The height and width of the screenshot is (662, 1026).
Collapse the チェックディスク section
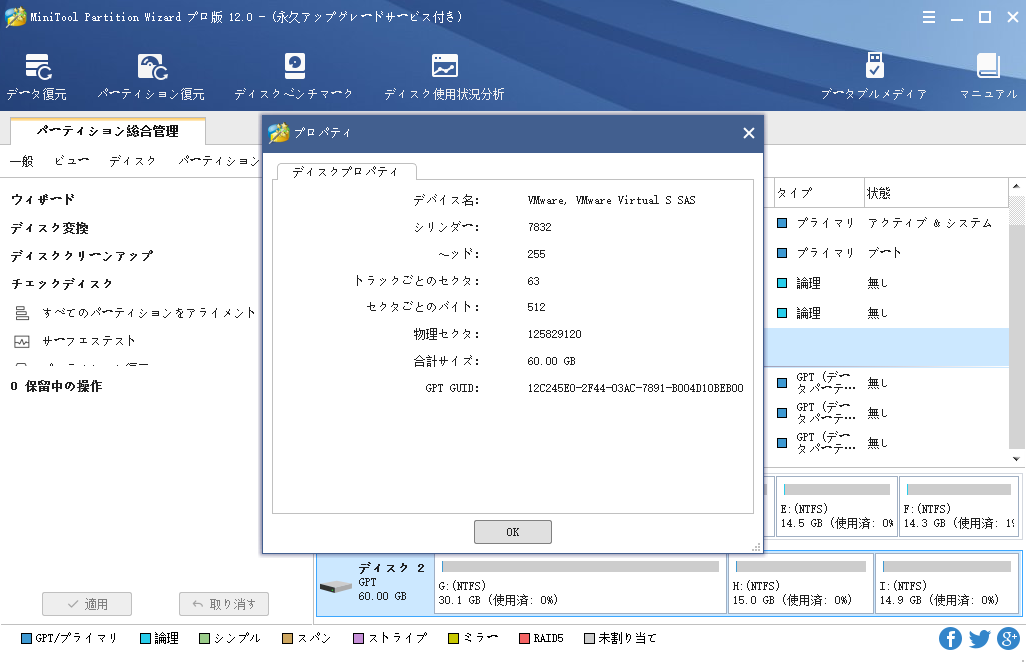click(62, 284)
